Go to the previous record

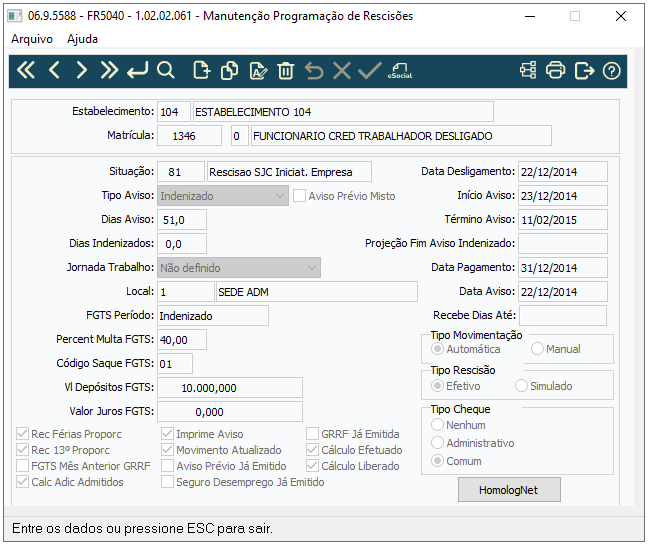[x=54, y=70]
